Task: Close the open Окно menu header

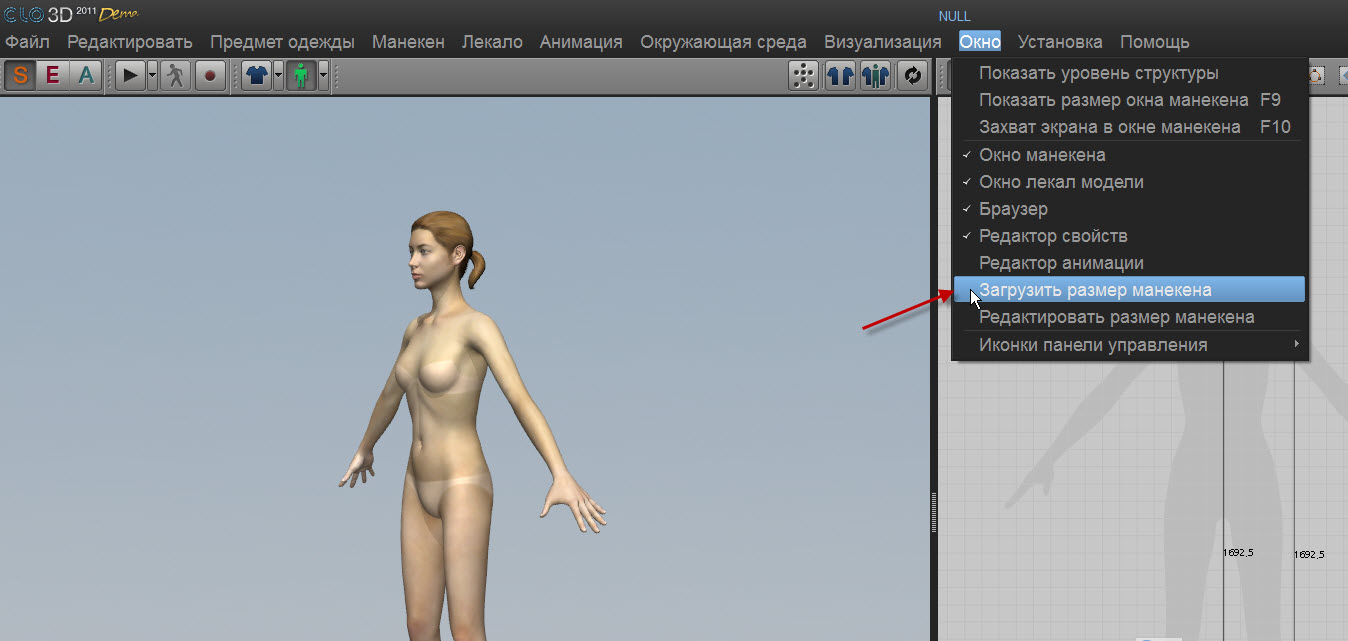Action: pyautogui.click(x=980, y=42)
